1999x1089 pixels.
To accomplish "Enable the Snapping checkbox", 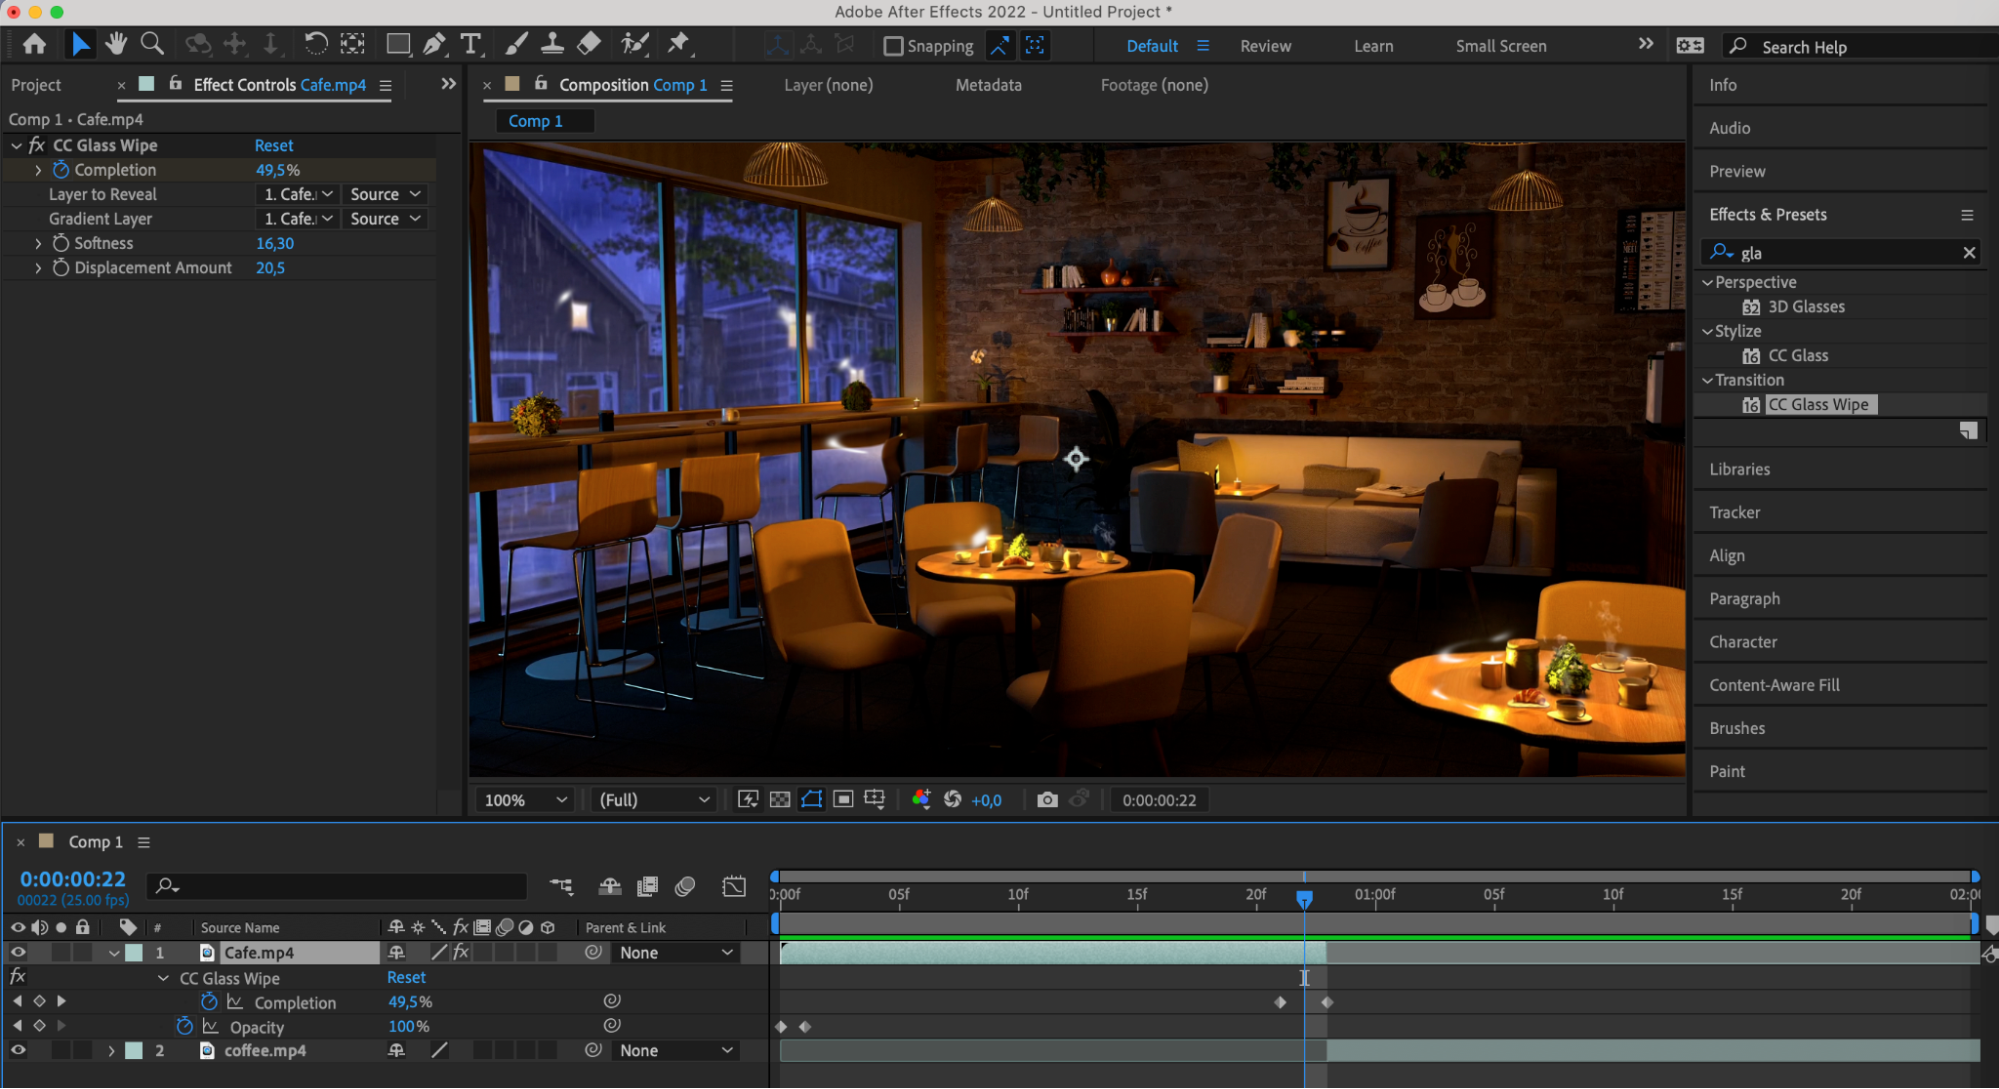I will [x=894, y=46].
